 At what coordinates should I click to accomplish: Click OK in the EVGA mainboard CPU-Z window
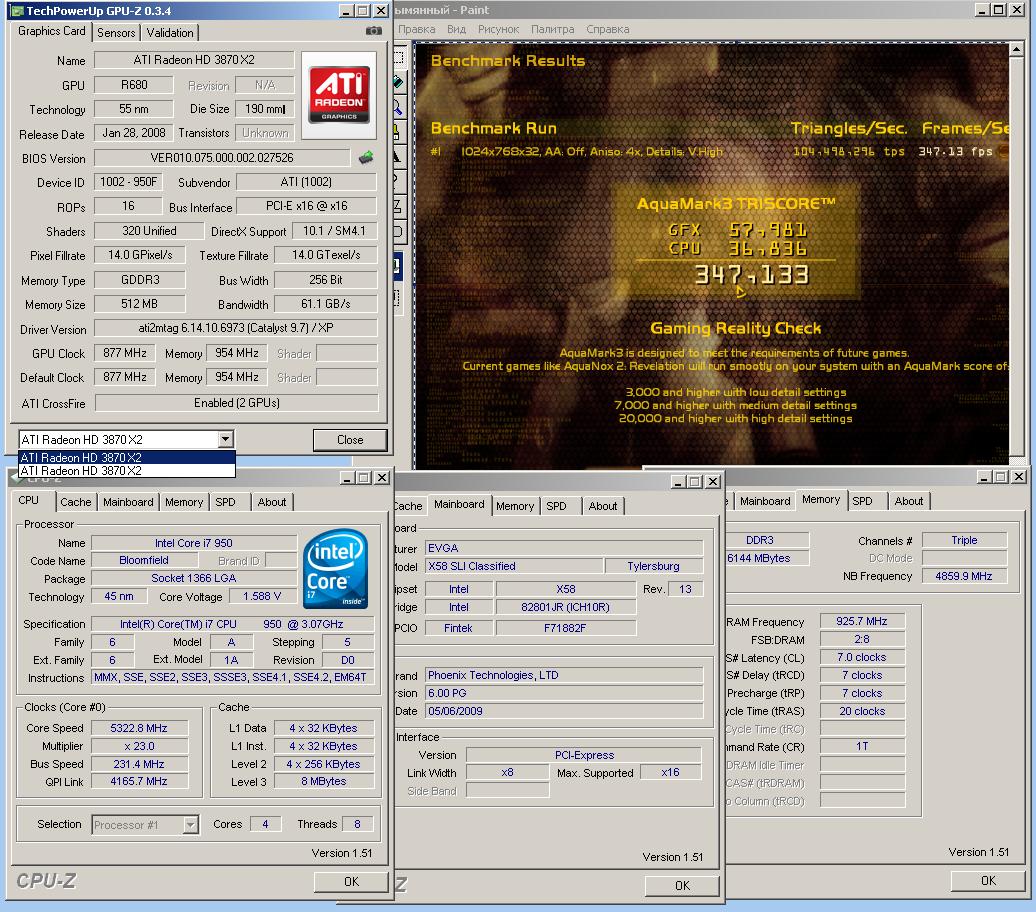coord(682,886)
